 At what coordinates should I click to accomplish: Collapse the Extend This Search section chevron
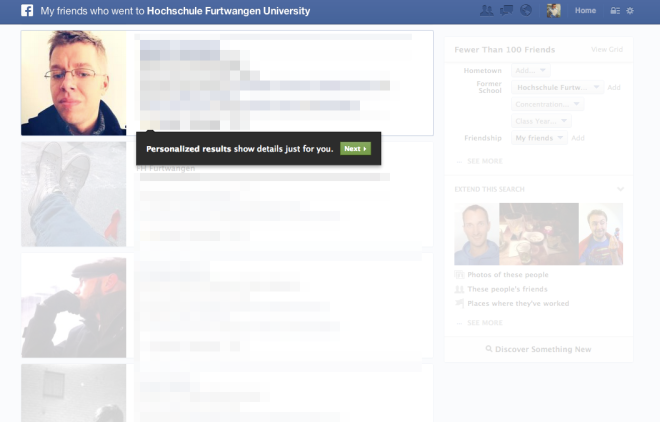(x=620, y=189)
